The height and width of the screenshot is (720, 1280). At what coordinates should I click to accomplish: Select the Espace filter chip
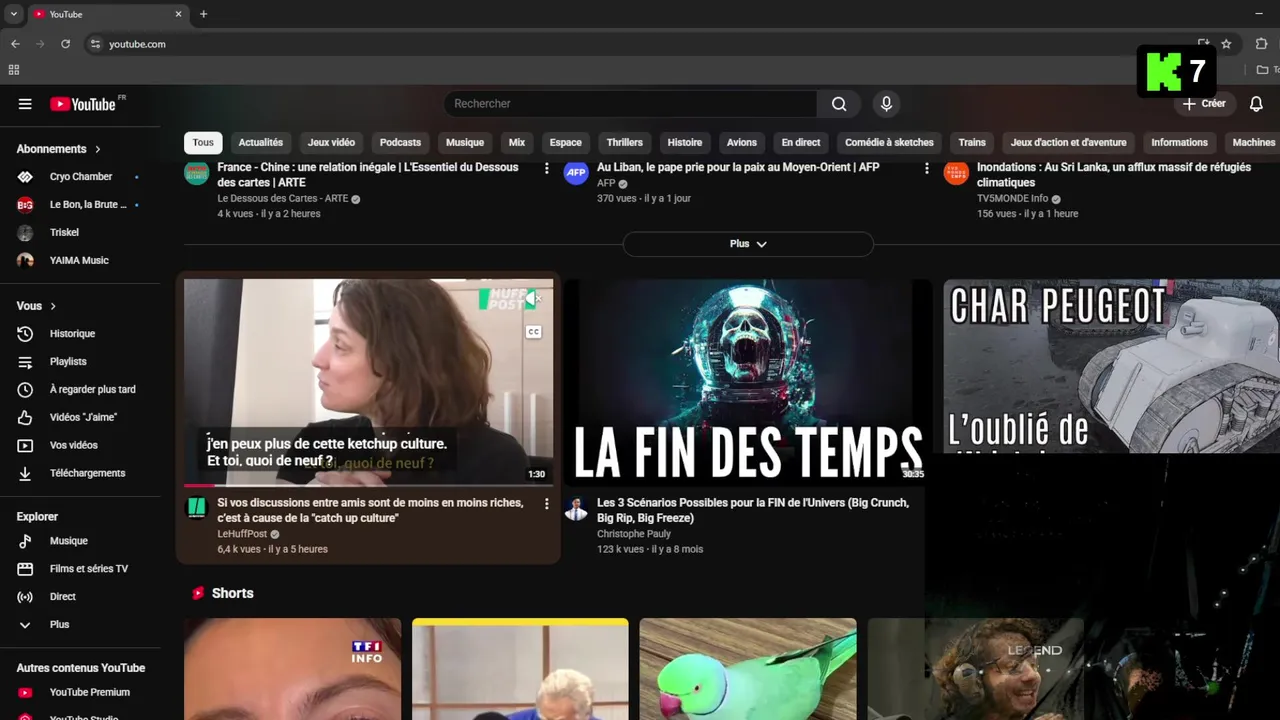click(566, 142)
